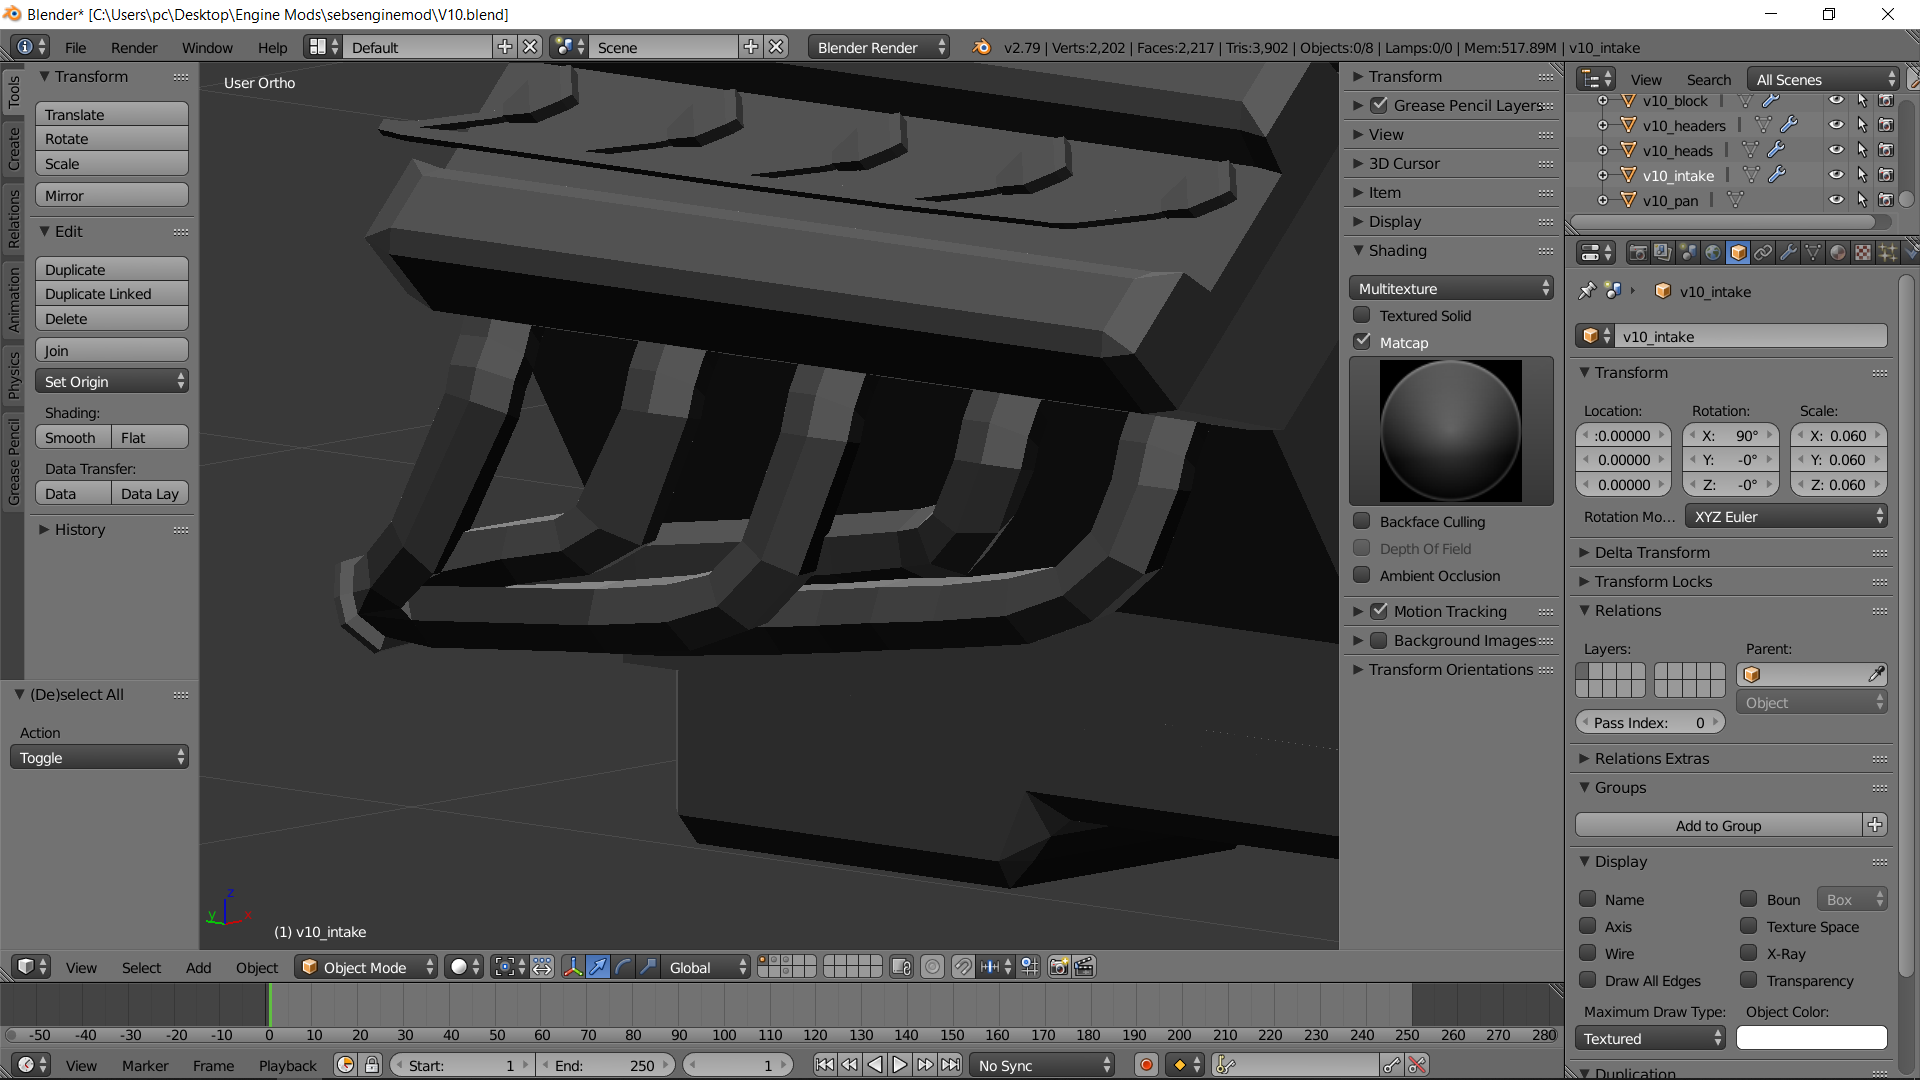This screenshot has height=1080, width=1920.
Task: Open the Multitexture shading dropdown
Action: (1451, 288)
